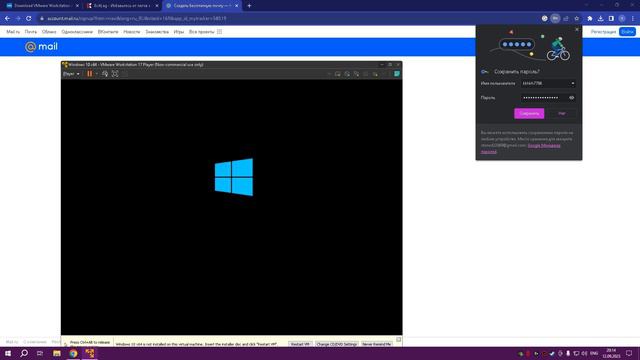Viewport: 640px width, 360px height.
Task: Click the blue Войти button
Action: [627, 31]
